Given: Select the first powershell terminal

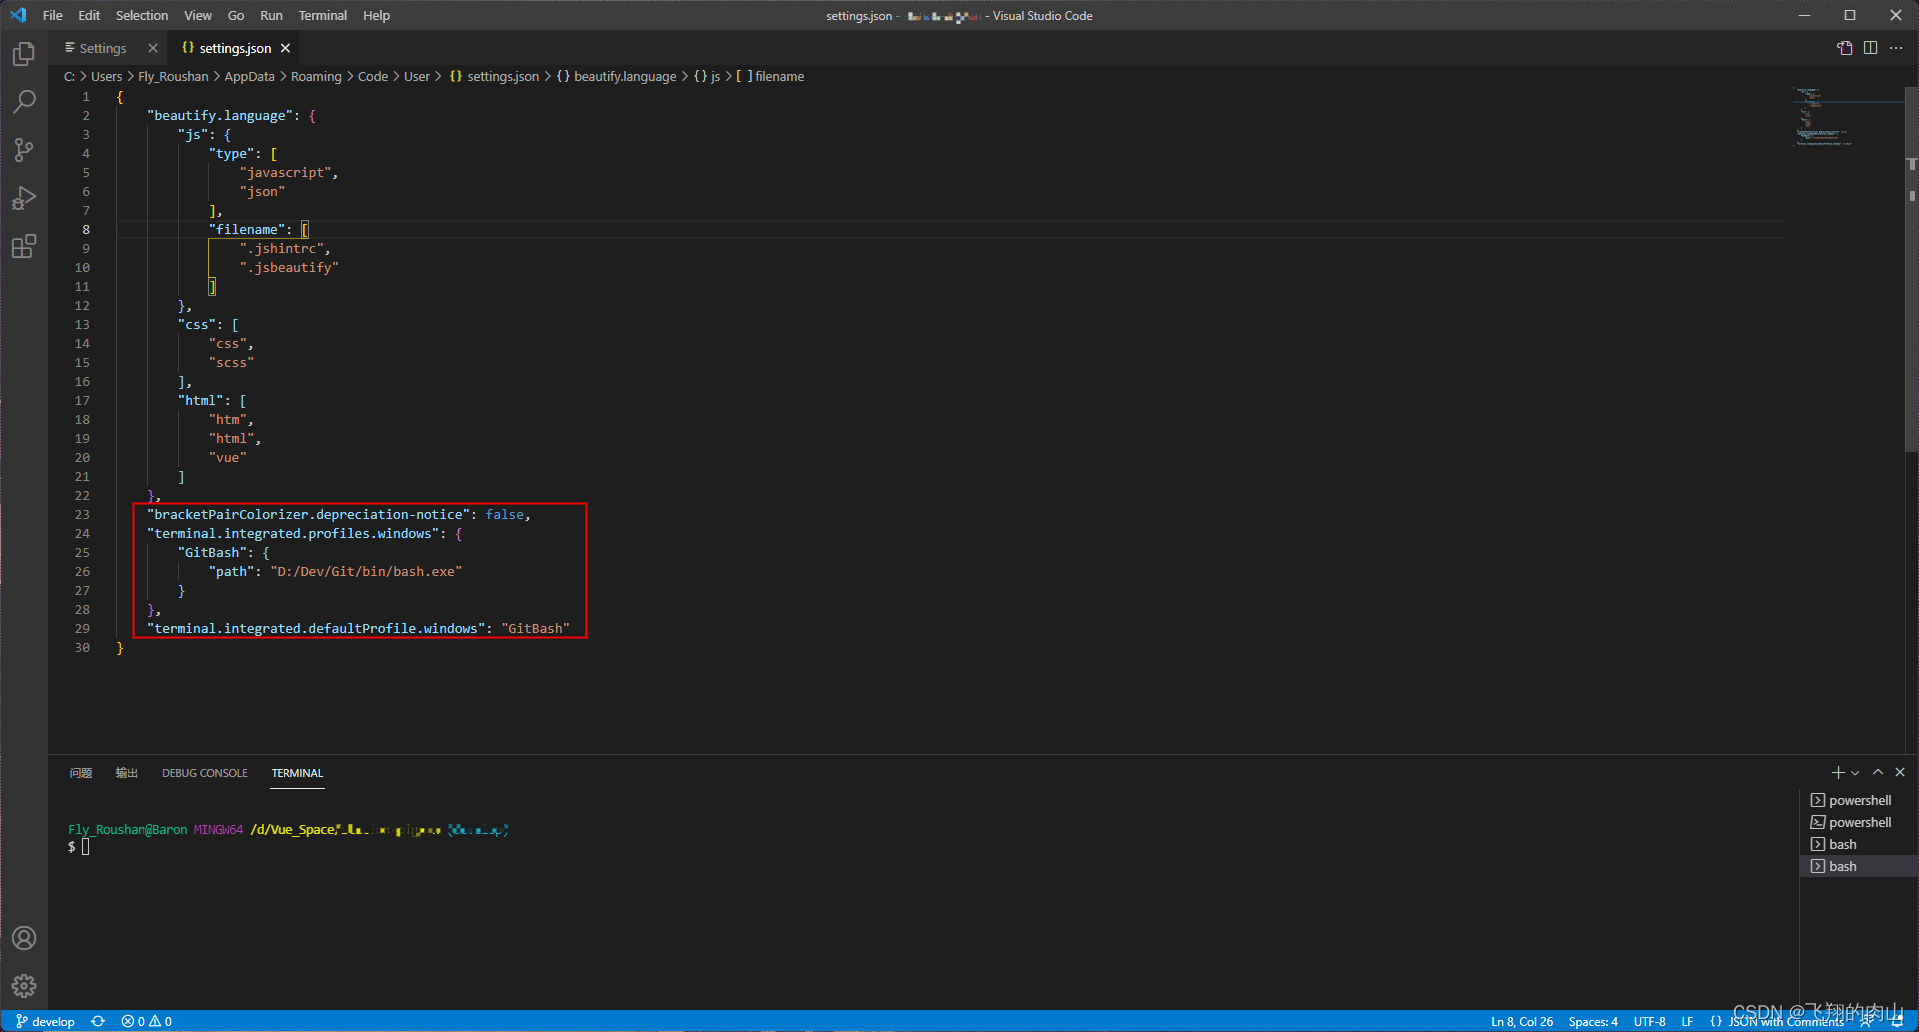Looking at the screenshot, I should (x=1859, y=800).
